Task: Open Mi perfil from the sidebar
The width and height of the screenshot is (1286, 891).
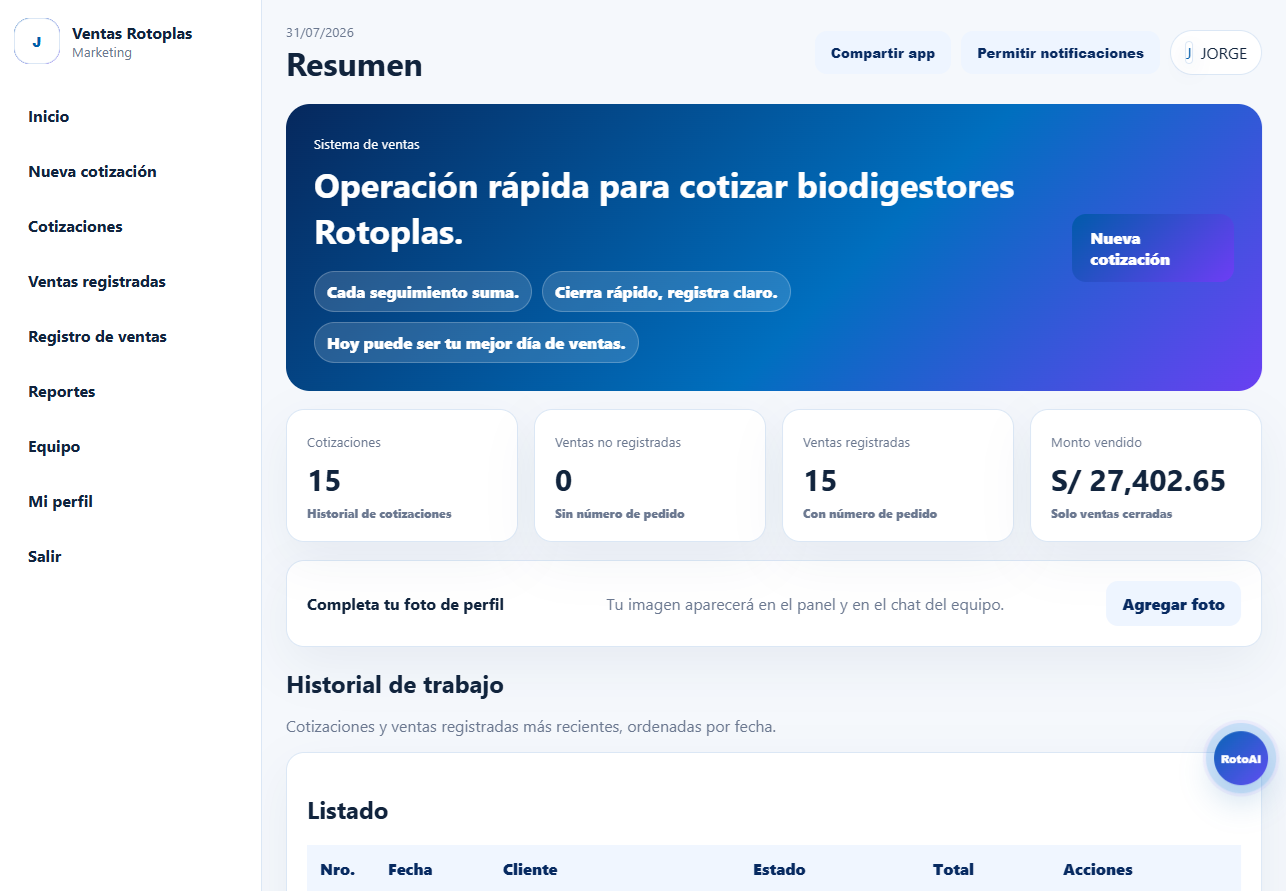Action: [x=61, y=502]
